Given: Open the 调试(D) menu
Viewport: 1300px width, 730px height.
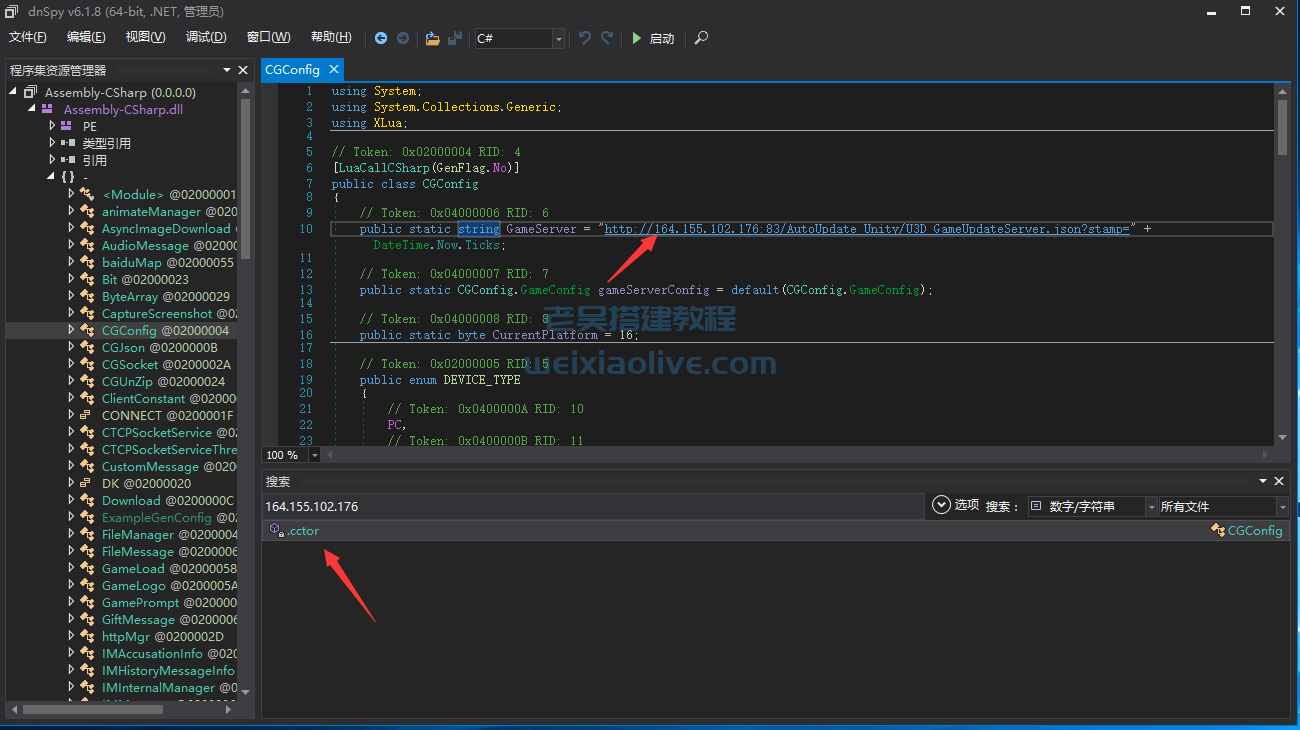Looking at the screenshot, I should coord(205,37).
